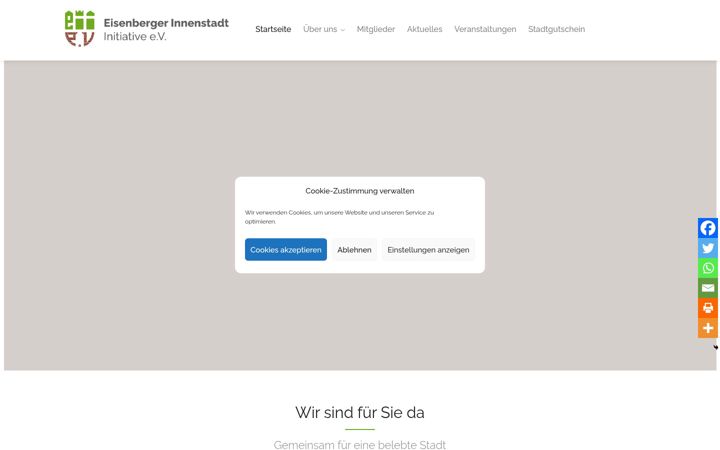Viewport: 720px width, 450px height.
Task: Decline cookies with Ablehnen button
Action: click(x=354, y=249)
